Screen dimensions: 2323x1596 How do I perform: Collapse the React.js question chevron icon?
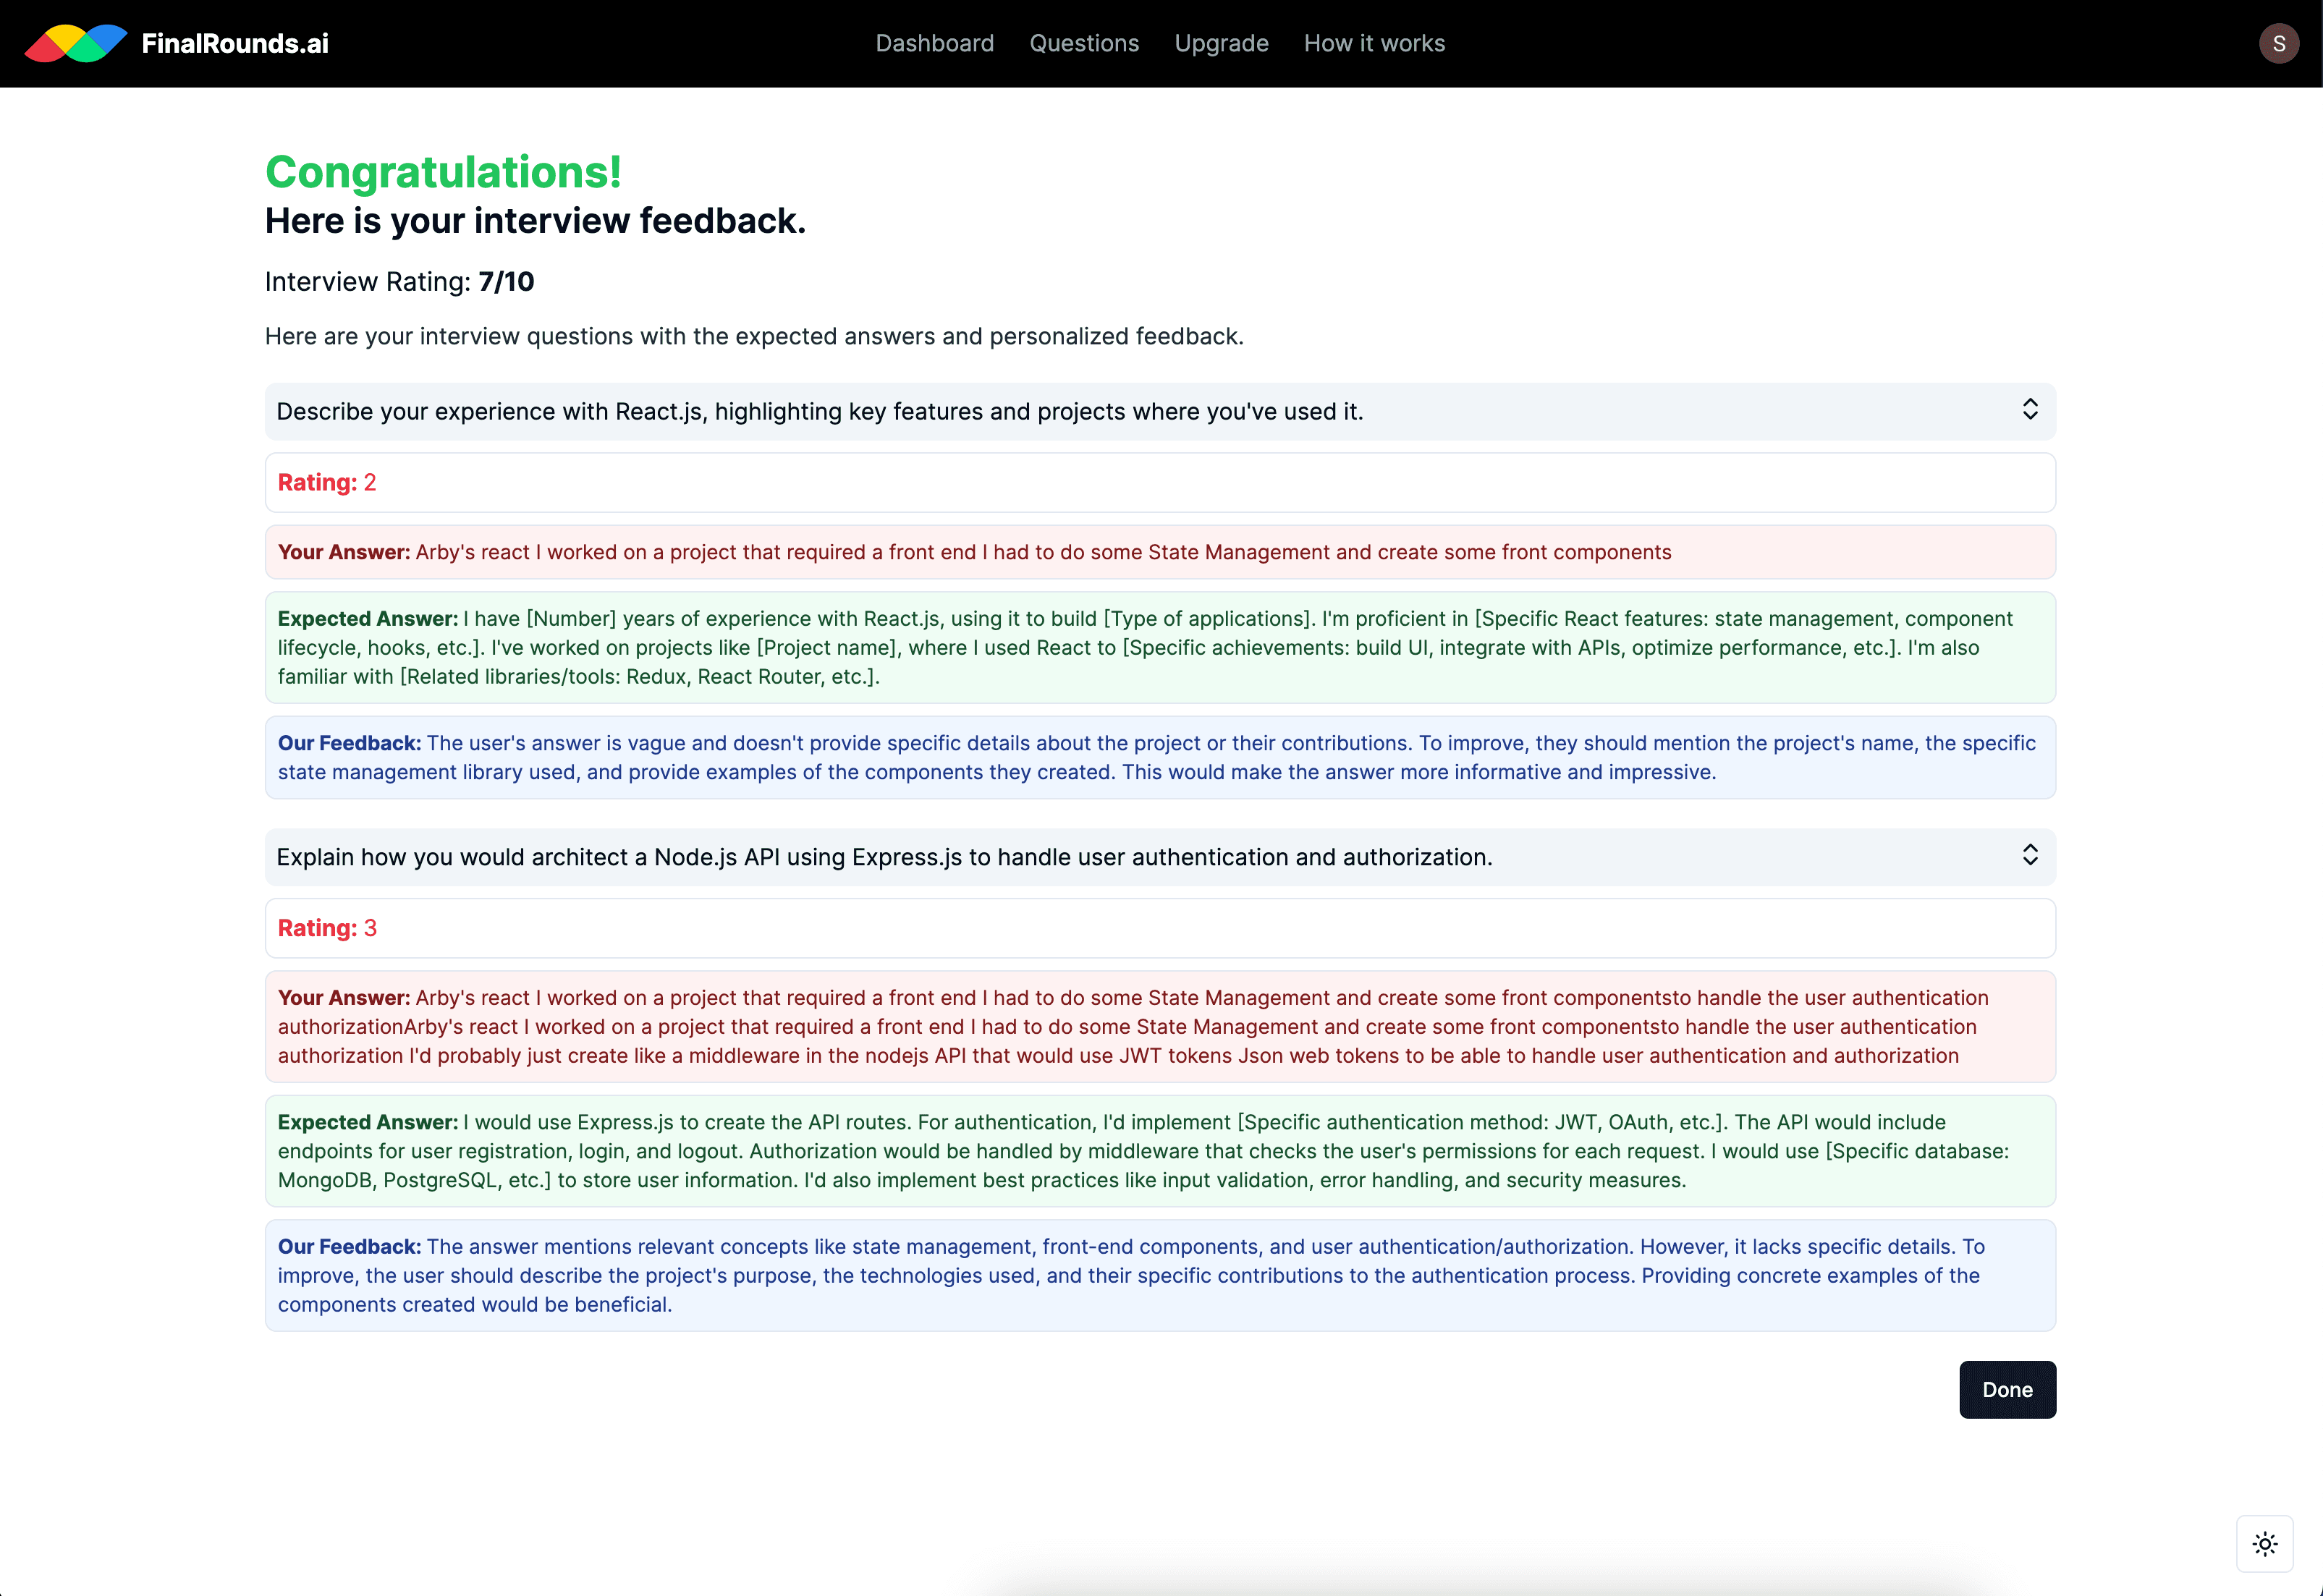2029,410
